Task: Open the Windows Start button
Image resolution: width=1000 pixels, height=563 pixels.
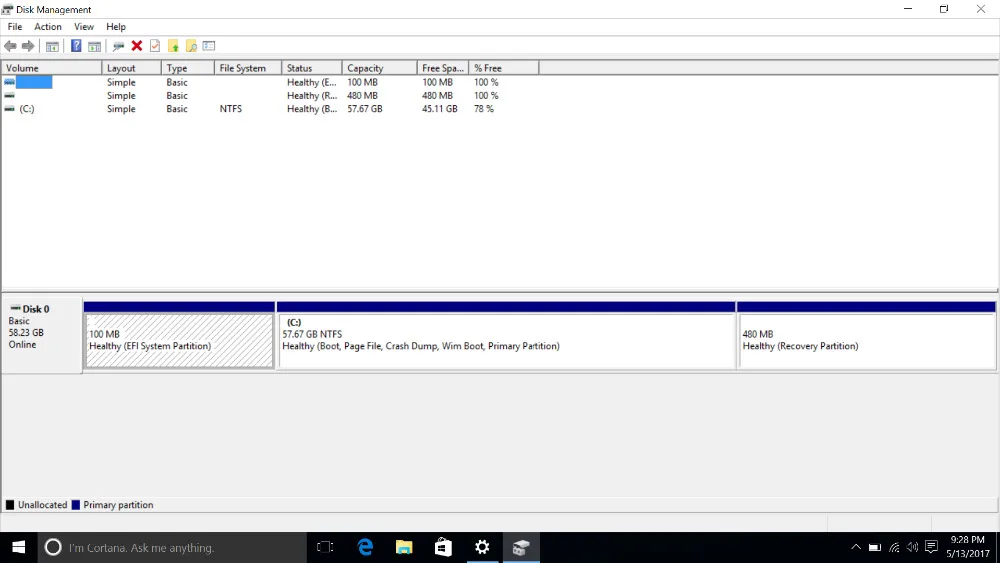Action: (x=18, y=548)
